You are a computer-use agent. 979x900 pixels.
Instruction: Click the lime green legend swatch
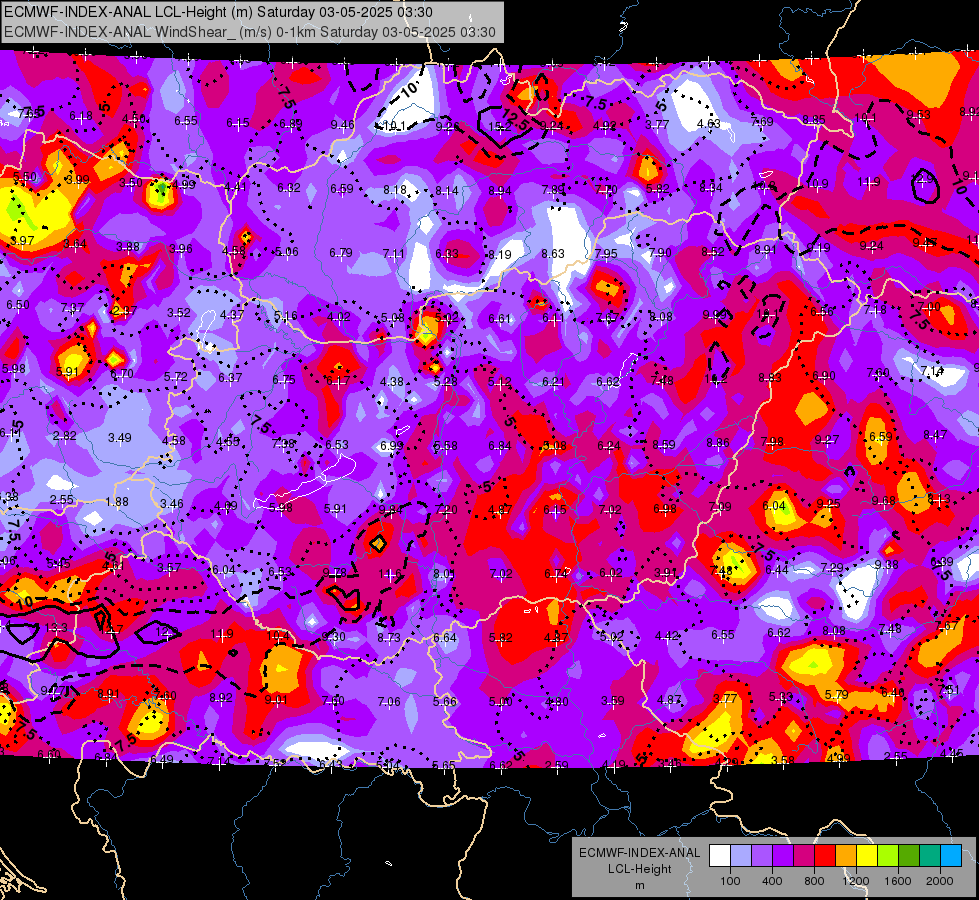click(888, 856)
